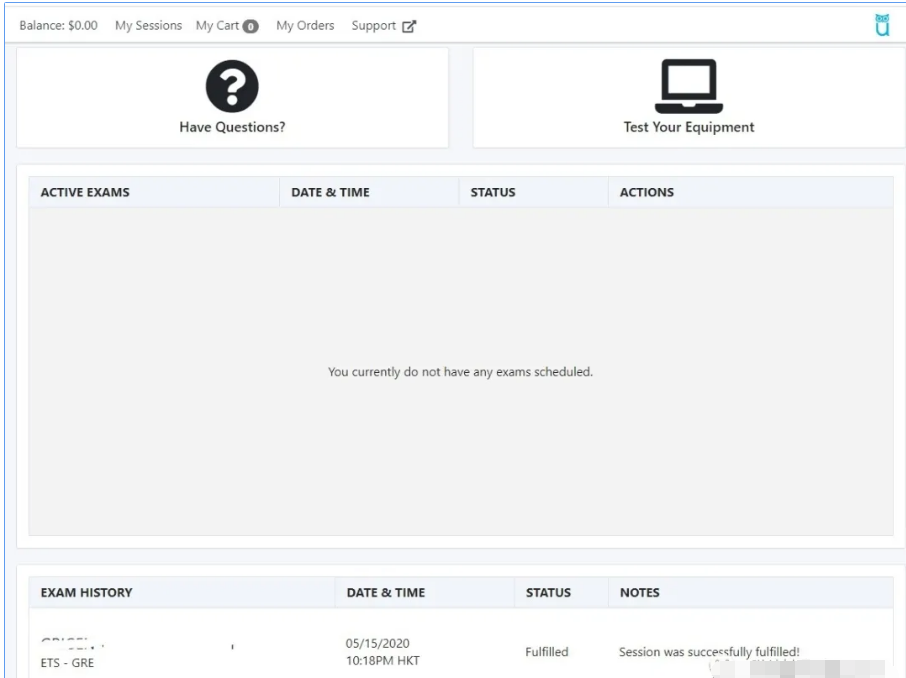Image resolution: width=906 pixels, height=678 pixels.
Task: Select the Test Your Equipment label
Action: [688, 127]
